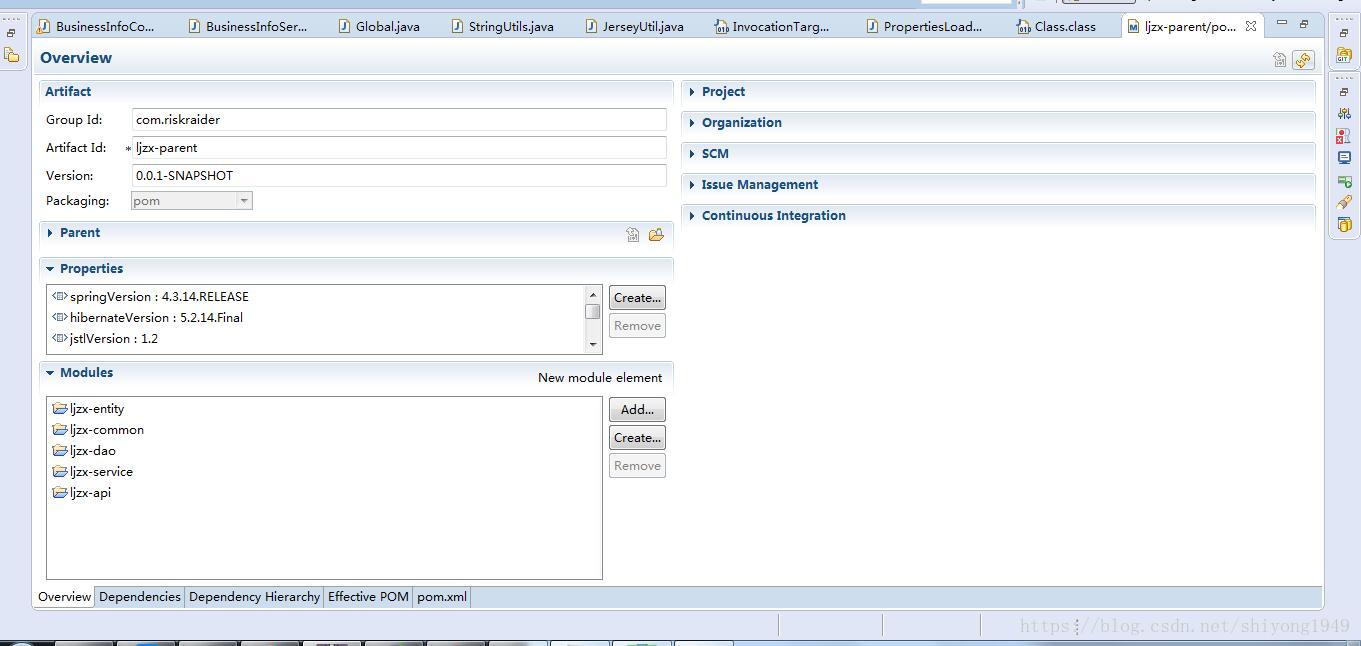Click the ljzx-entity module folder icon
This screenshot has width=1361, height=646.
(x=60, y=408)
